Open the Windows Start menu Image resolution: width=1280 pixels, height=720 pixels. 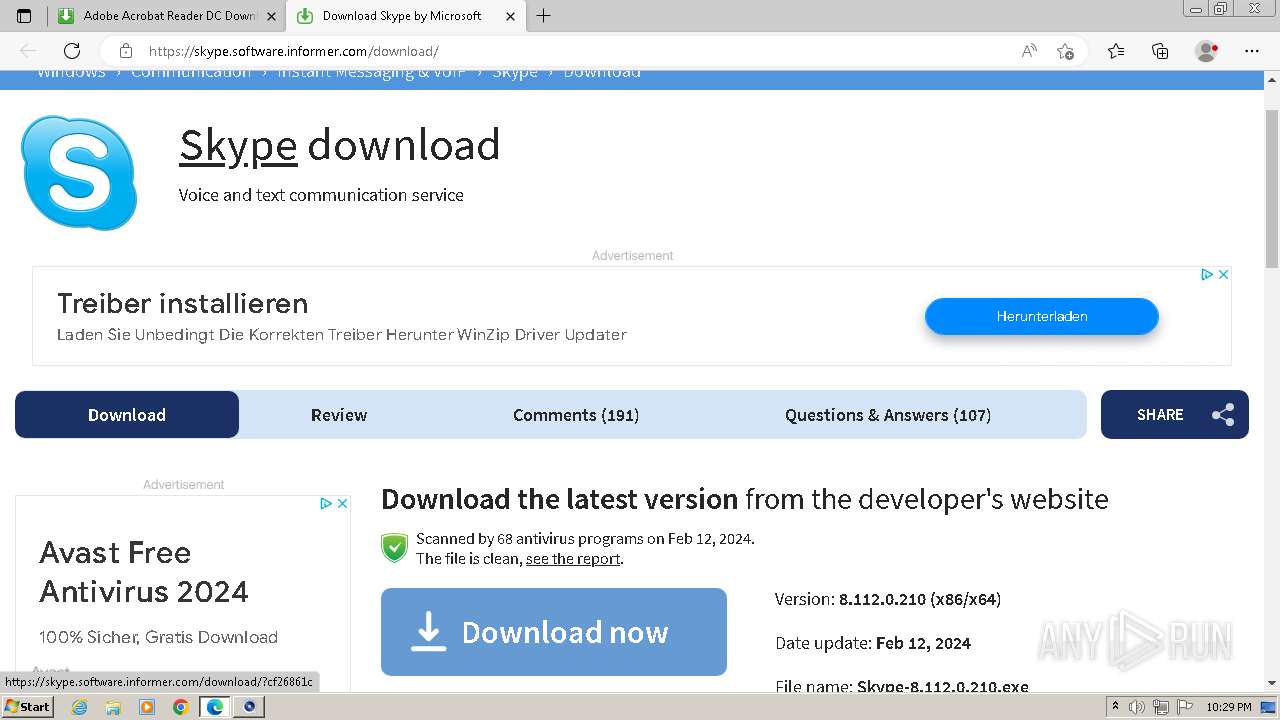(28, 707)
